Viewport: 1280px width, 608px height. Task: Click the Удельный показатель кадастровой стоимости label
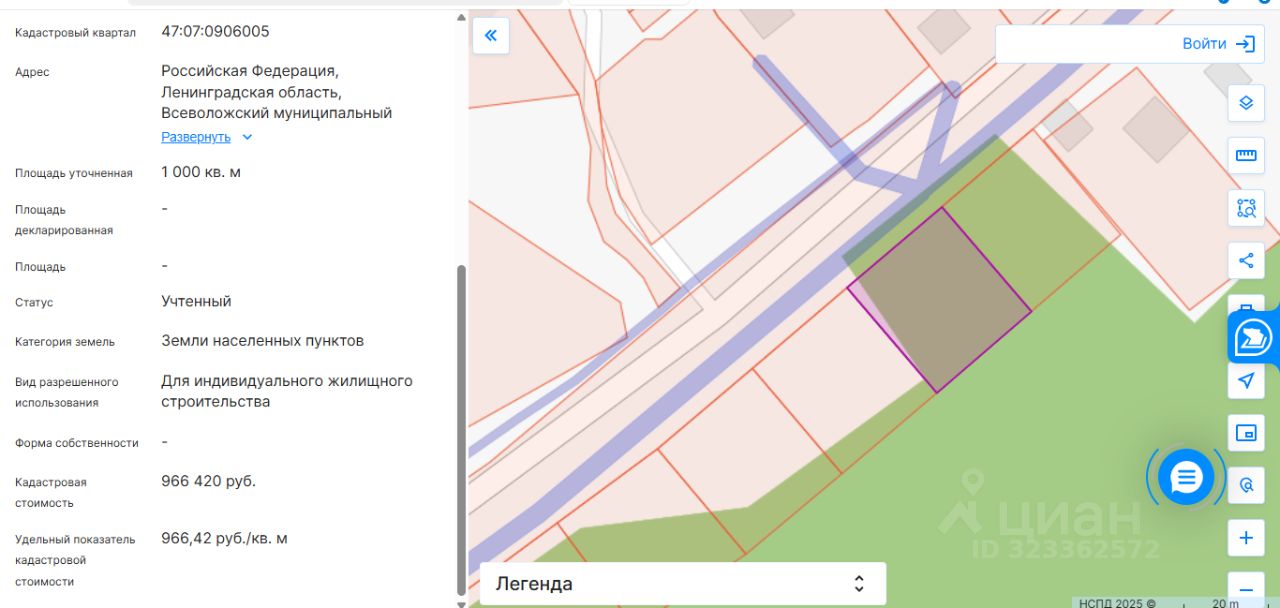pos(75,560)
